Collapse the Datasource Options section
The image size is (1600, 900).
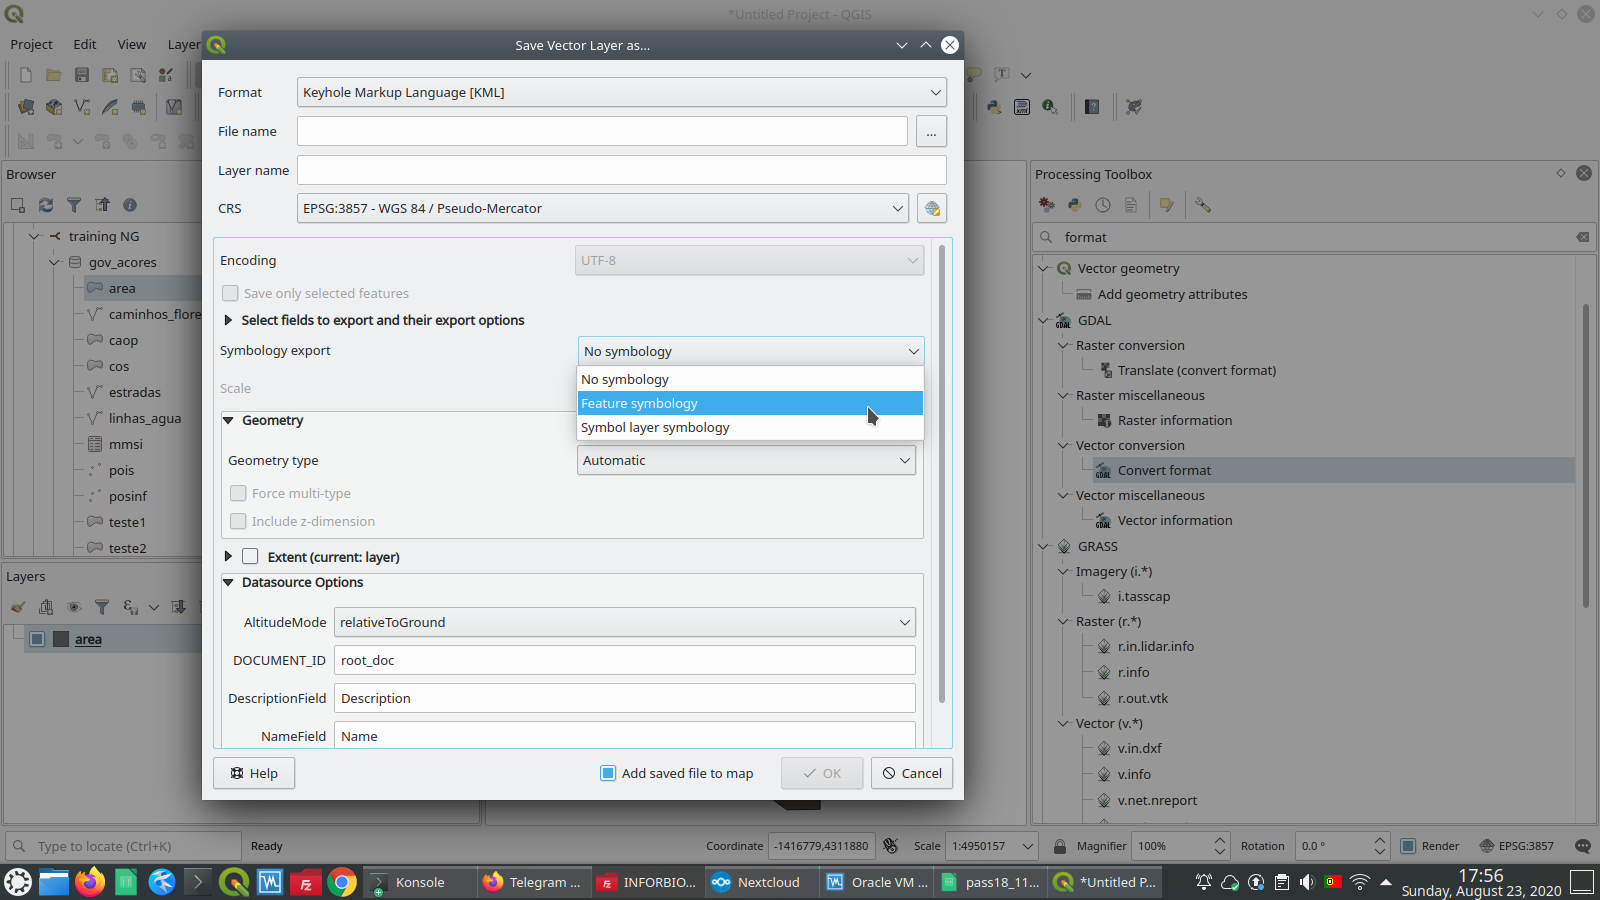[228, 582]
